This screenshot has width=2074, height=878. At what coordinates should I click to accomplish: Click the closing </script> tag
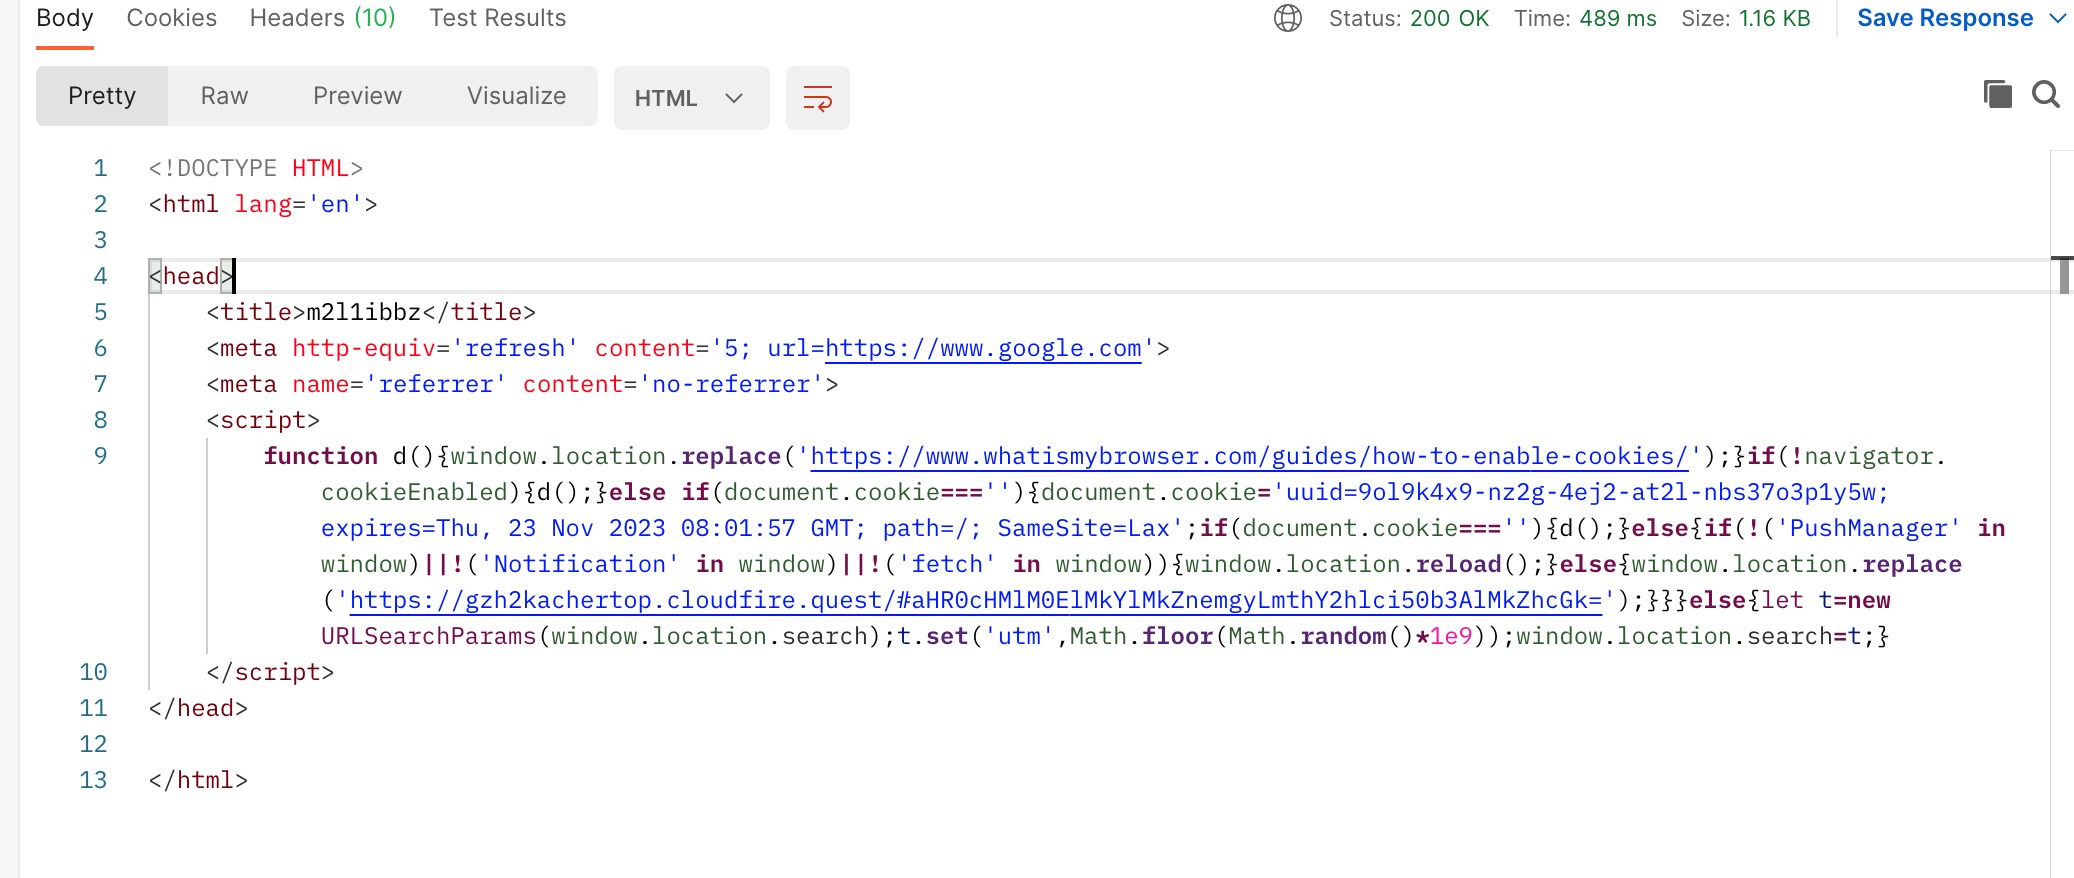point(270,672)
